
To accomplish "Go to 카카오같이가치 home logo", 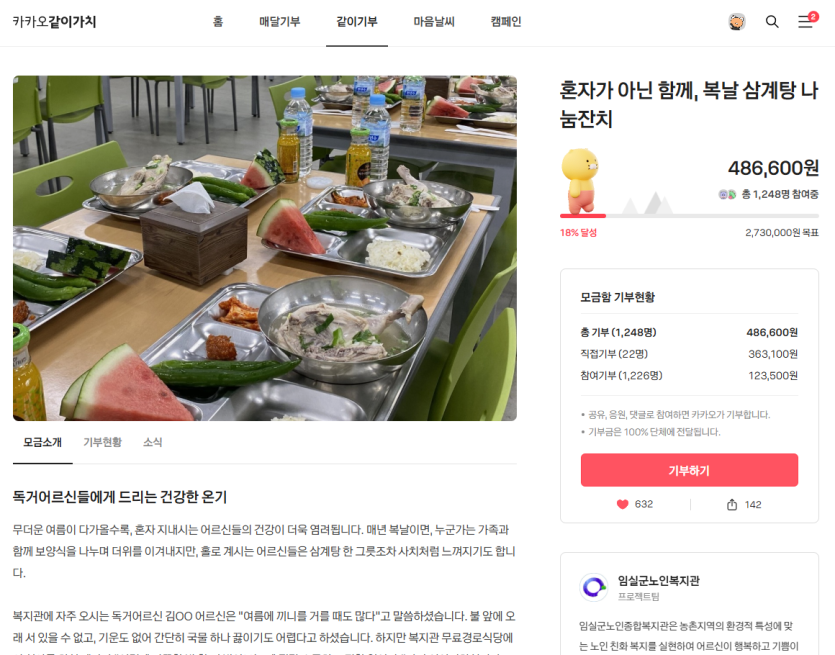I will click(54, 22).
